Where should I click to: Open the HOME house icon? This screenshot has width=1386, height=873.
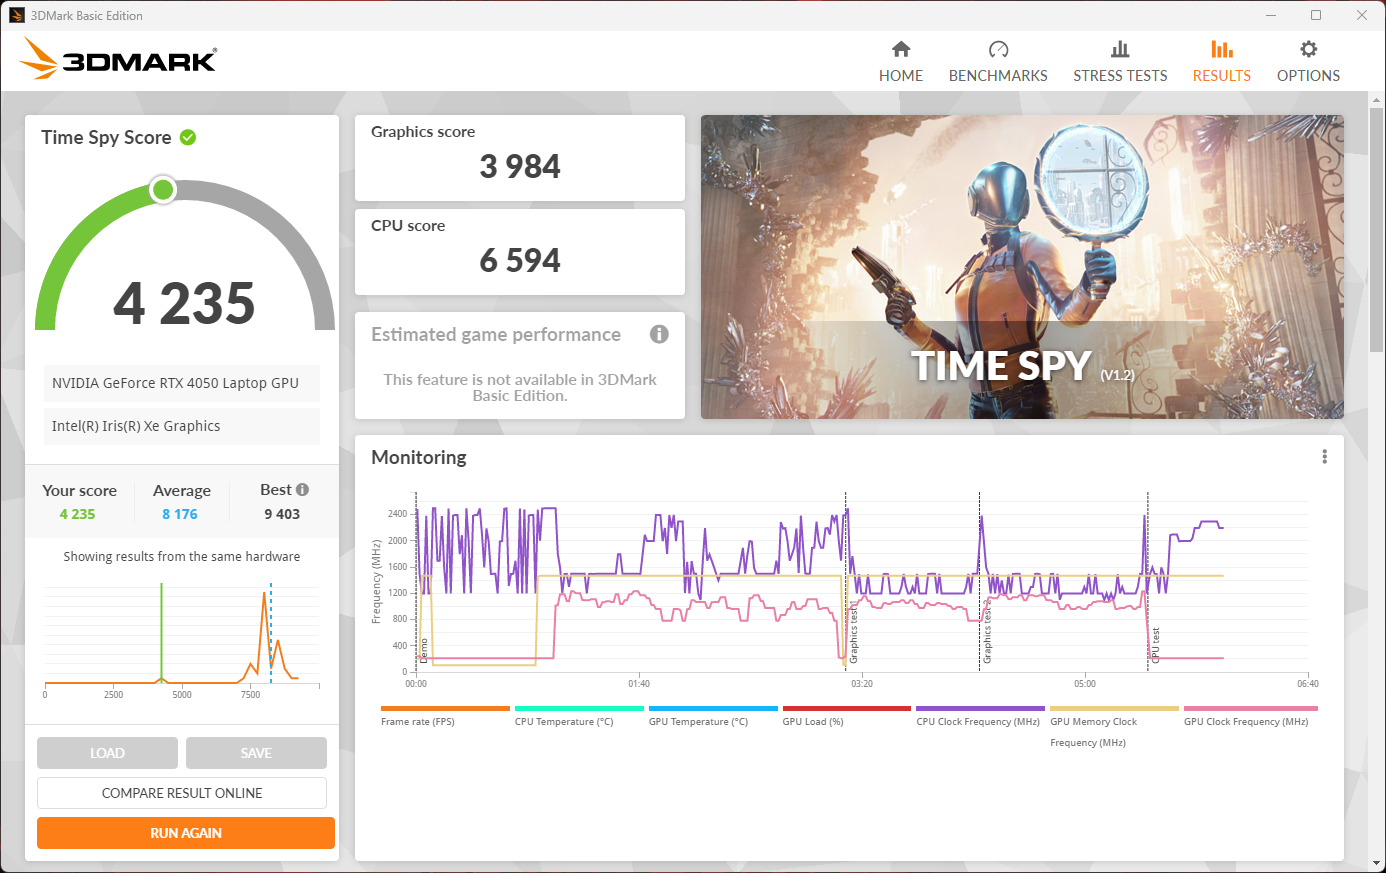tap(901, 49)
